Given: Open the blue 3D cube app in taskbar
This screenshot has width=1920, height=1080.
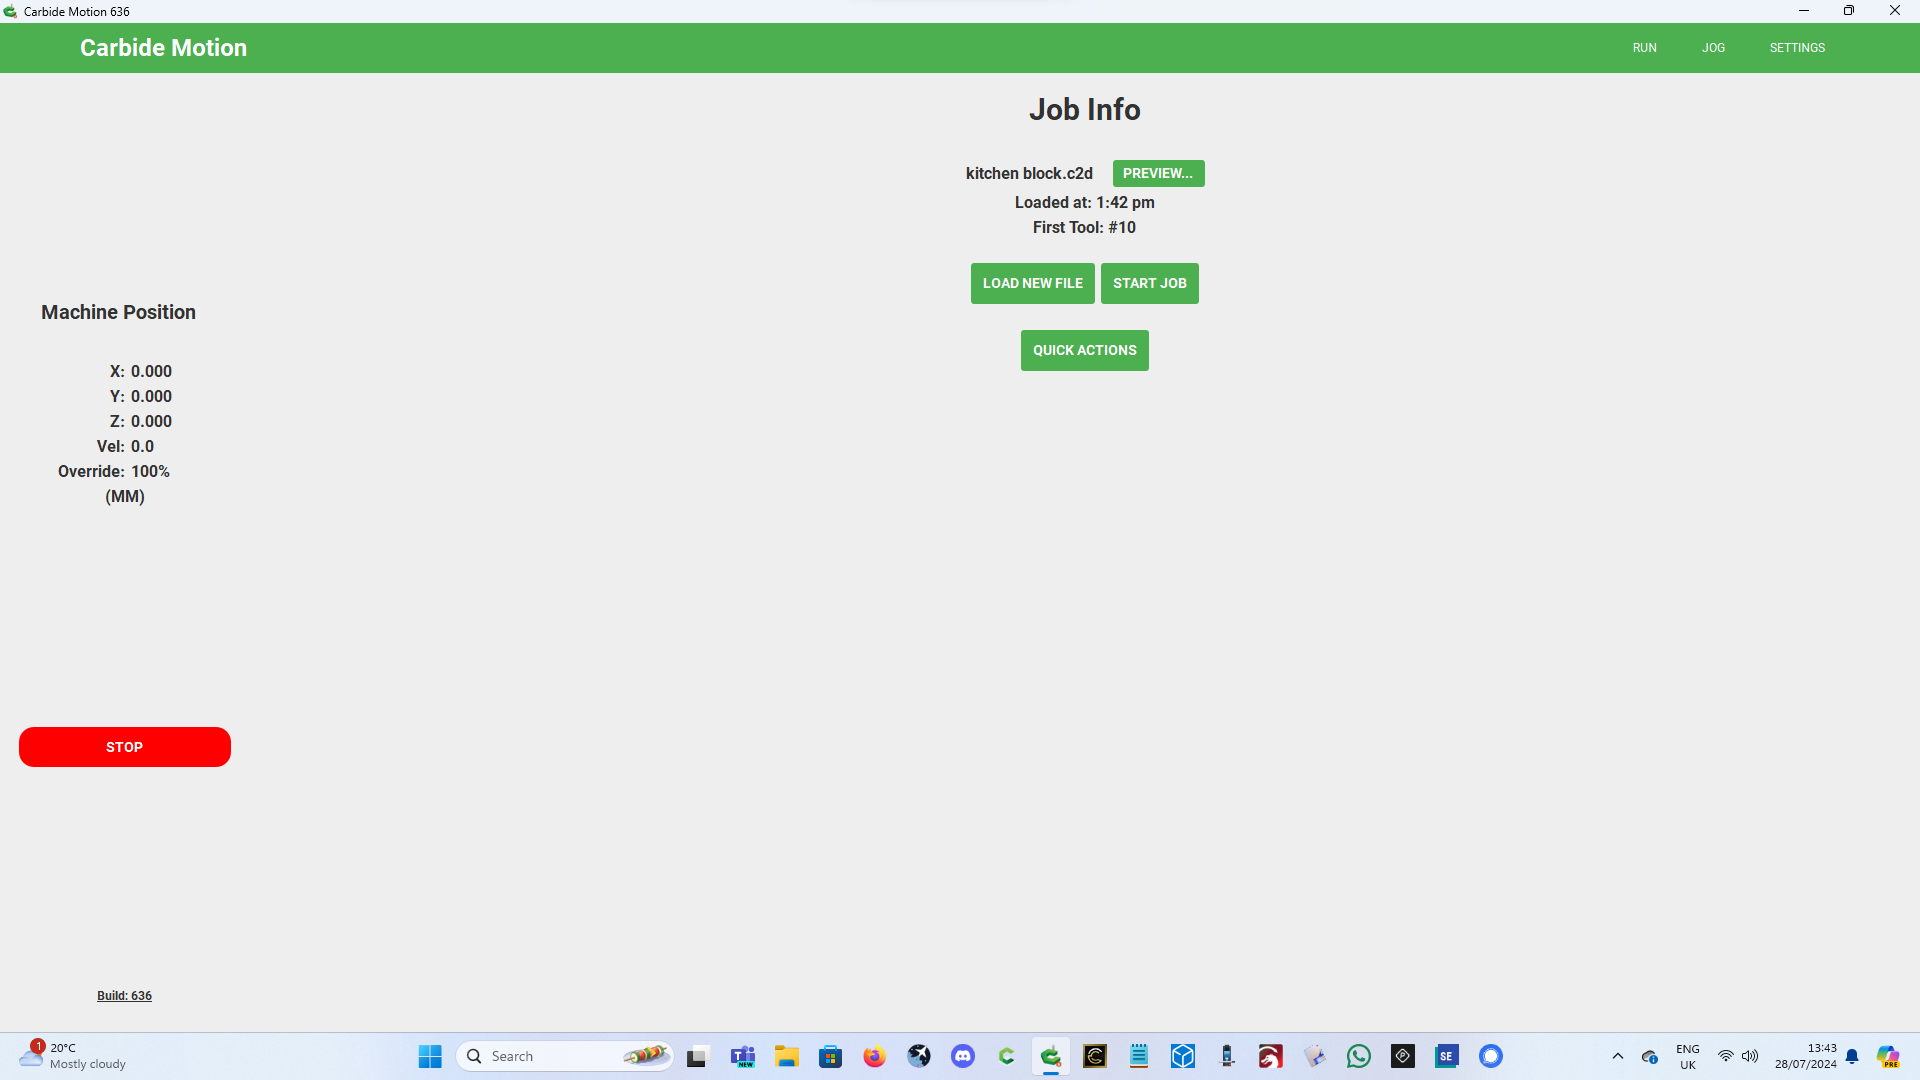Looking at the screenshot, I should (x=1183, y=1056).
